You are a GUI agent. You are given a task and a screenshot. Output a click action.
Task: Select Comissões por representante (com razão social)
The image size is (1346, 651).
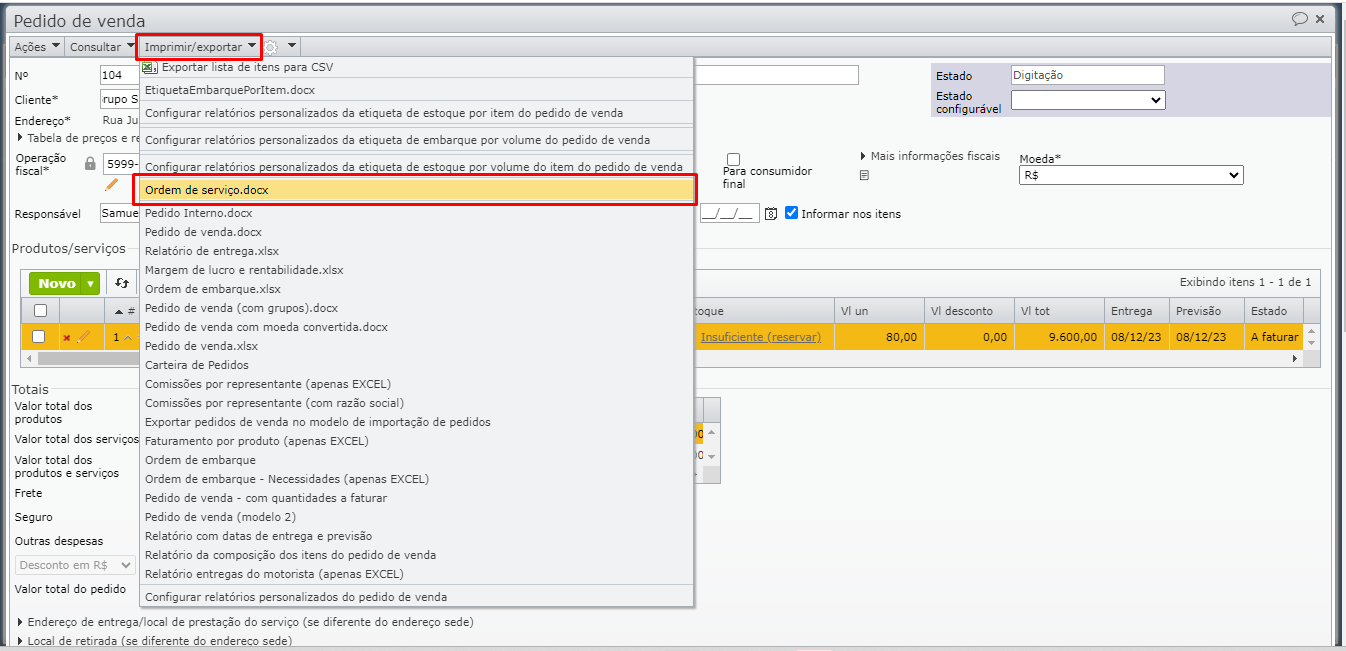[416, 403]
